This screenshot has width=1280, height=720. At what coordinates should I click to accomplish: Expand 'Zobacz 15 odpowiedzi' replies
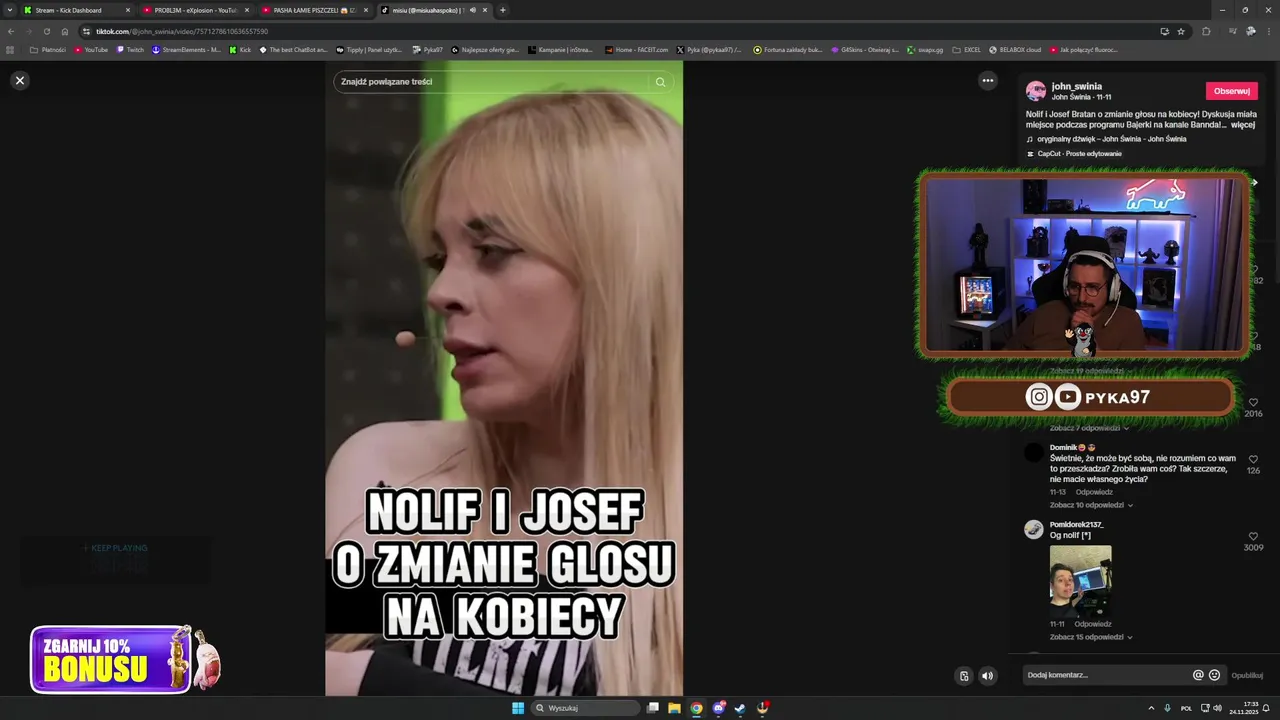[1091, 637]
